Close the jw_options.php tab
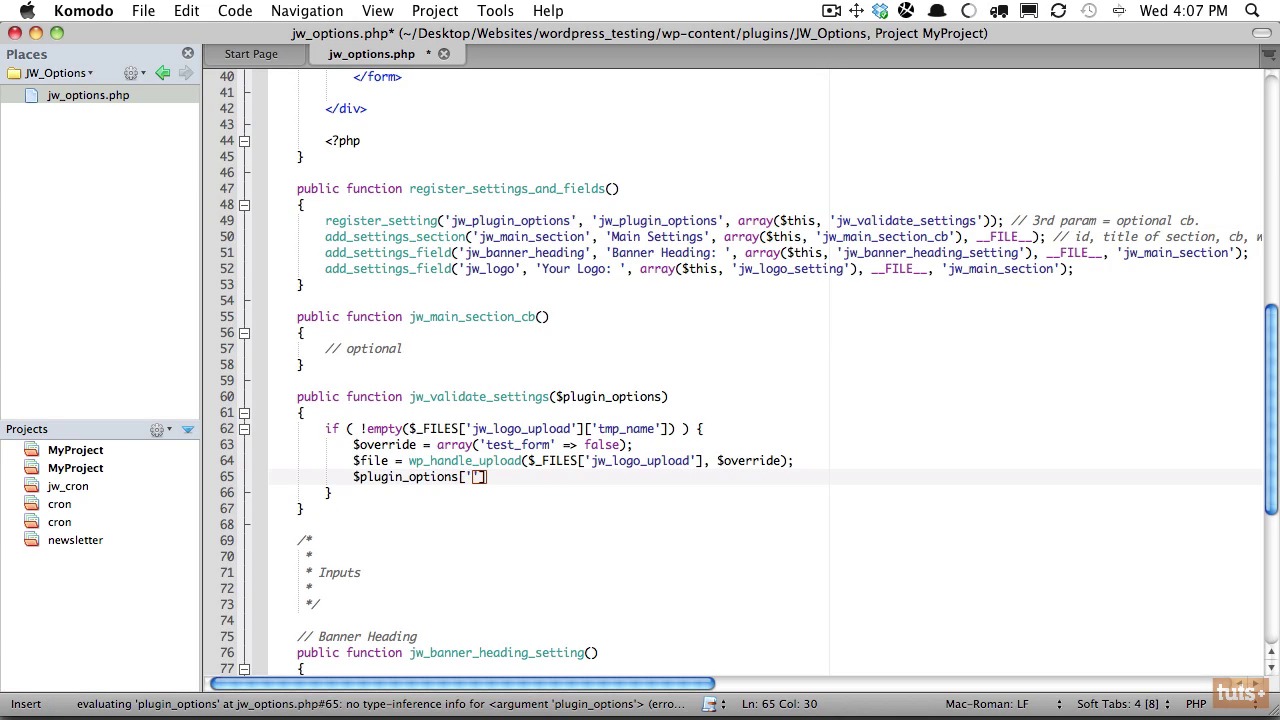Screen dimensions: 1280x720 click(444, 54)
